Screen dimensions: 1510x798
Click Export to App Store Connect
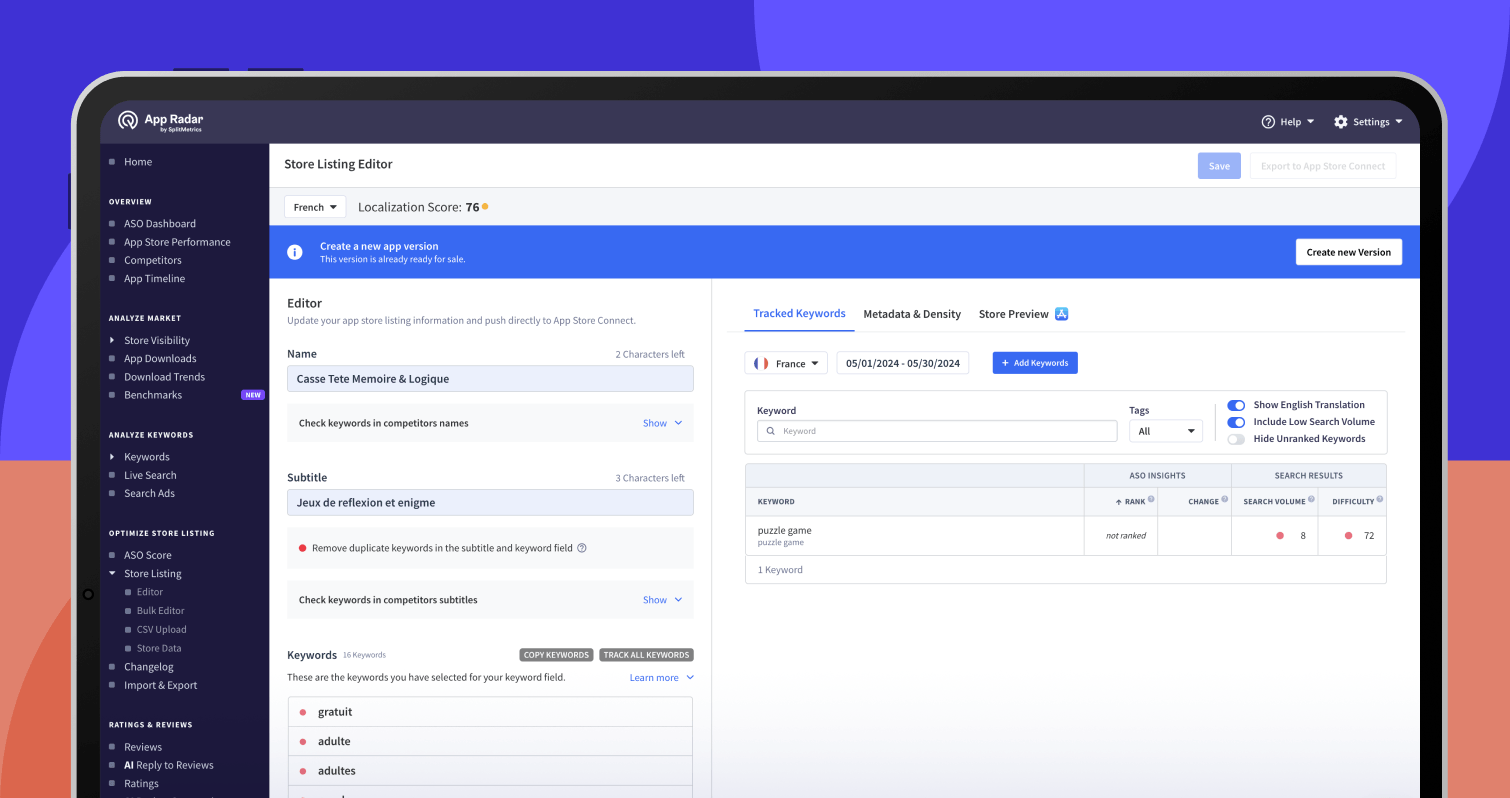pos(1323,166)
